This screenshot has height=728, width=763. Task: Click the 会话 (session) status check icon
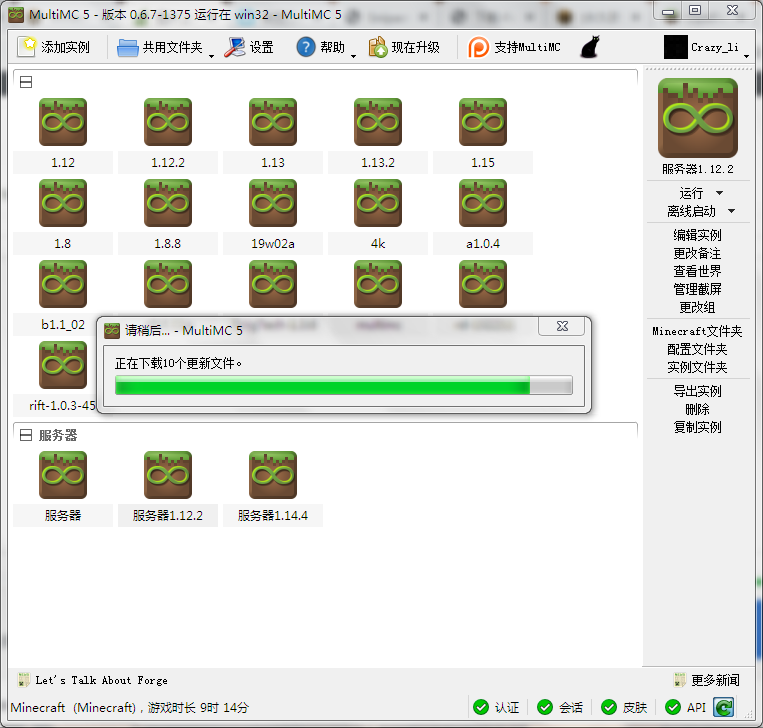tap(545, 707)
